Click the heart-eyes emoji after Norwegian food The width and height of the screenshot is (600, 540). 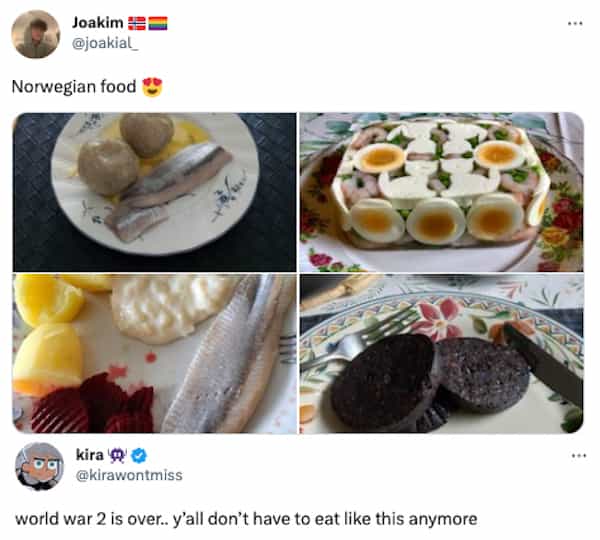click(x=152, y=86)
